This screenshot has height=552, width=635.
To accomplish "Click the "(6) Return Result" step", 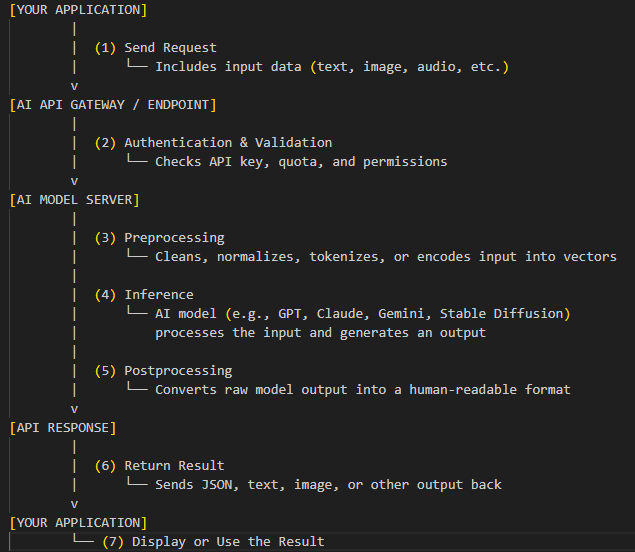I will click(x=159, y=466).
